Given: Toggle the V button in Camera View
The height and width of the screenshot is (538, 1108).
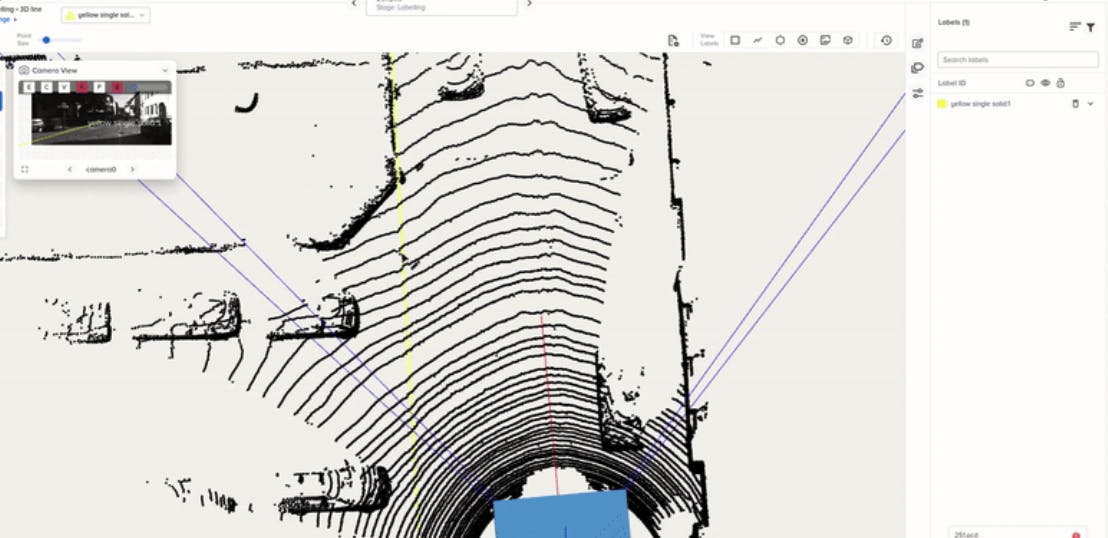Looking at the screenshot, I should [64, 87].
